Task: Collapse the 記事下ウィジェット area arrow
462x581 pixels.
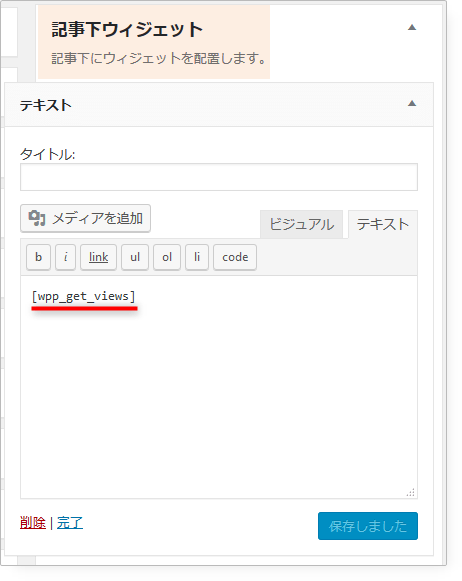Action: pyautogui.click(x=412, y=27)
